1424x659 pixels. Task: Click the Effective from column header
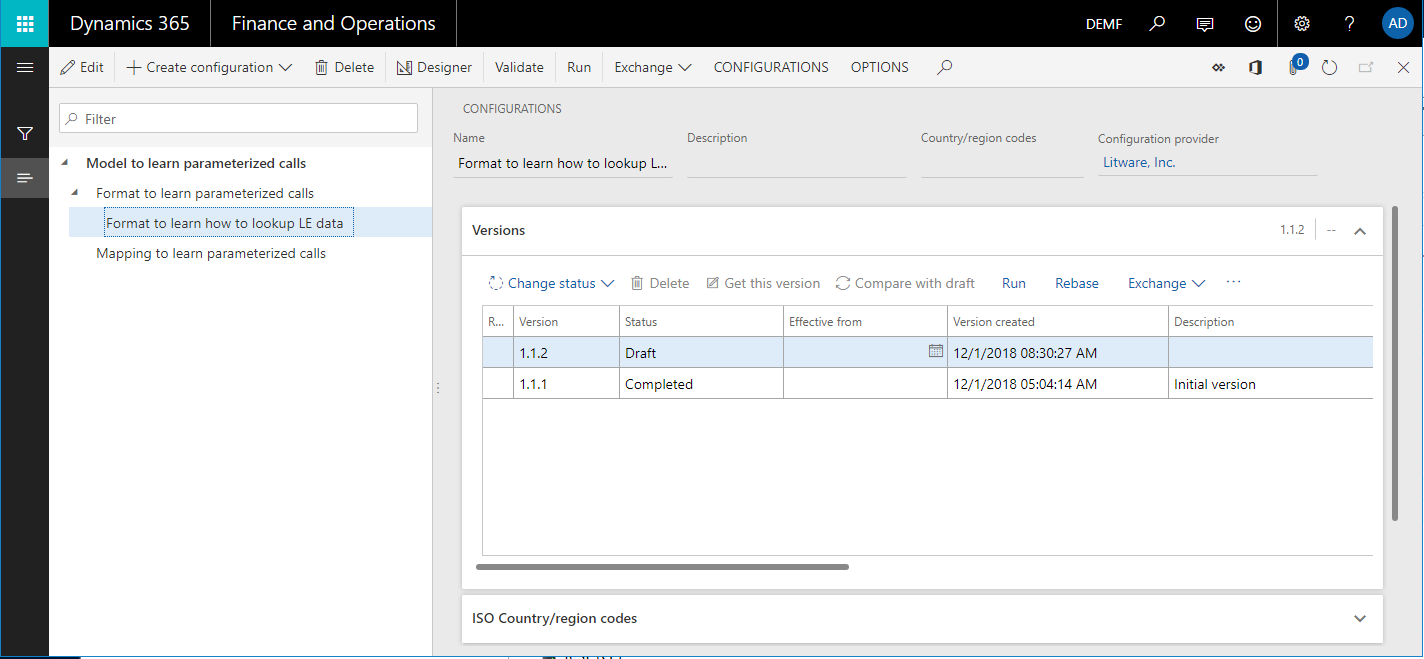[865, 321]
